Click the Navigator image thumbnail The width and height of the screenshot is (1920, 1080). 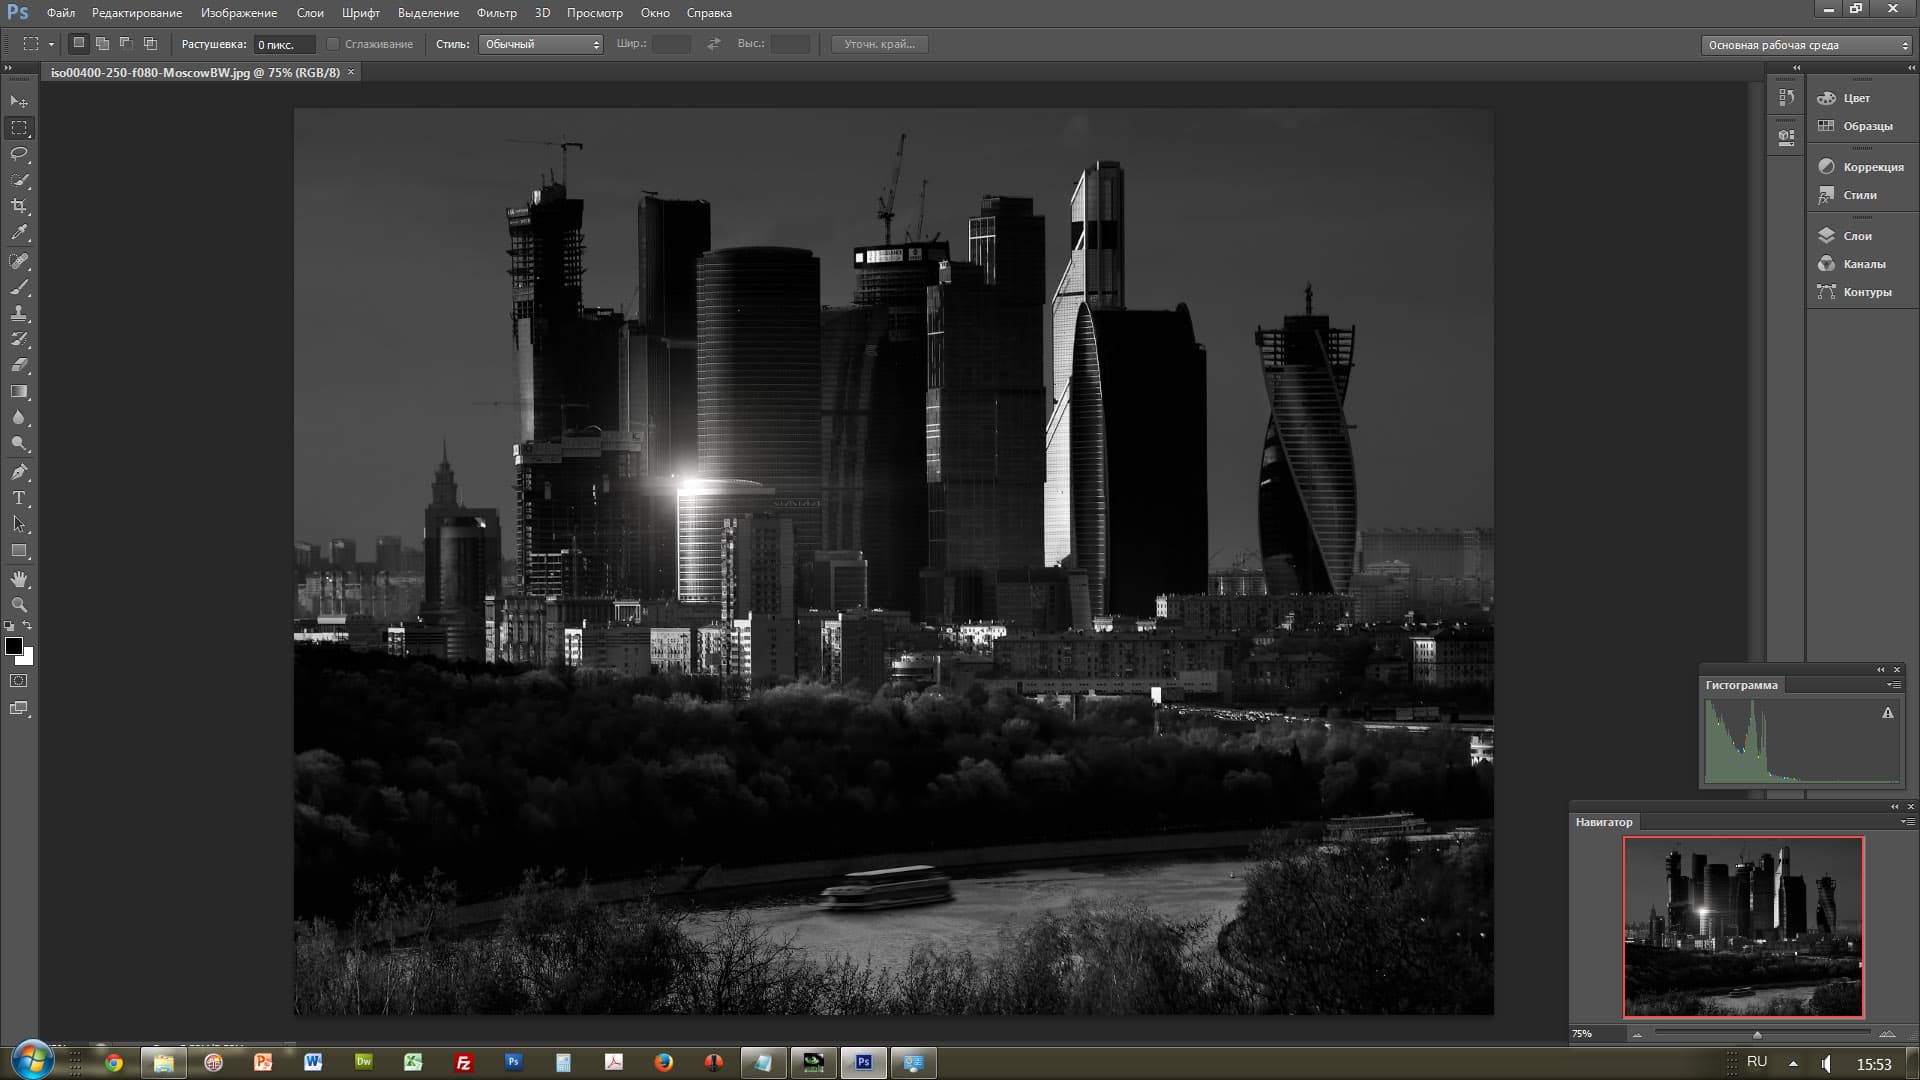[x=1743, y=927]
